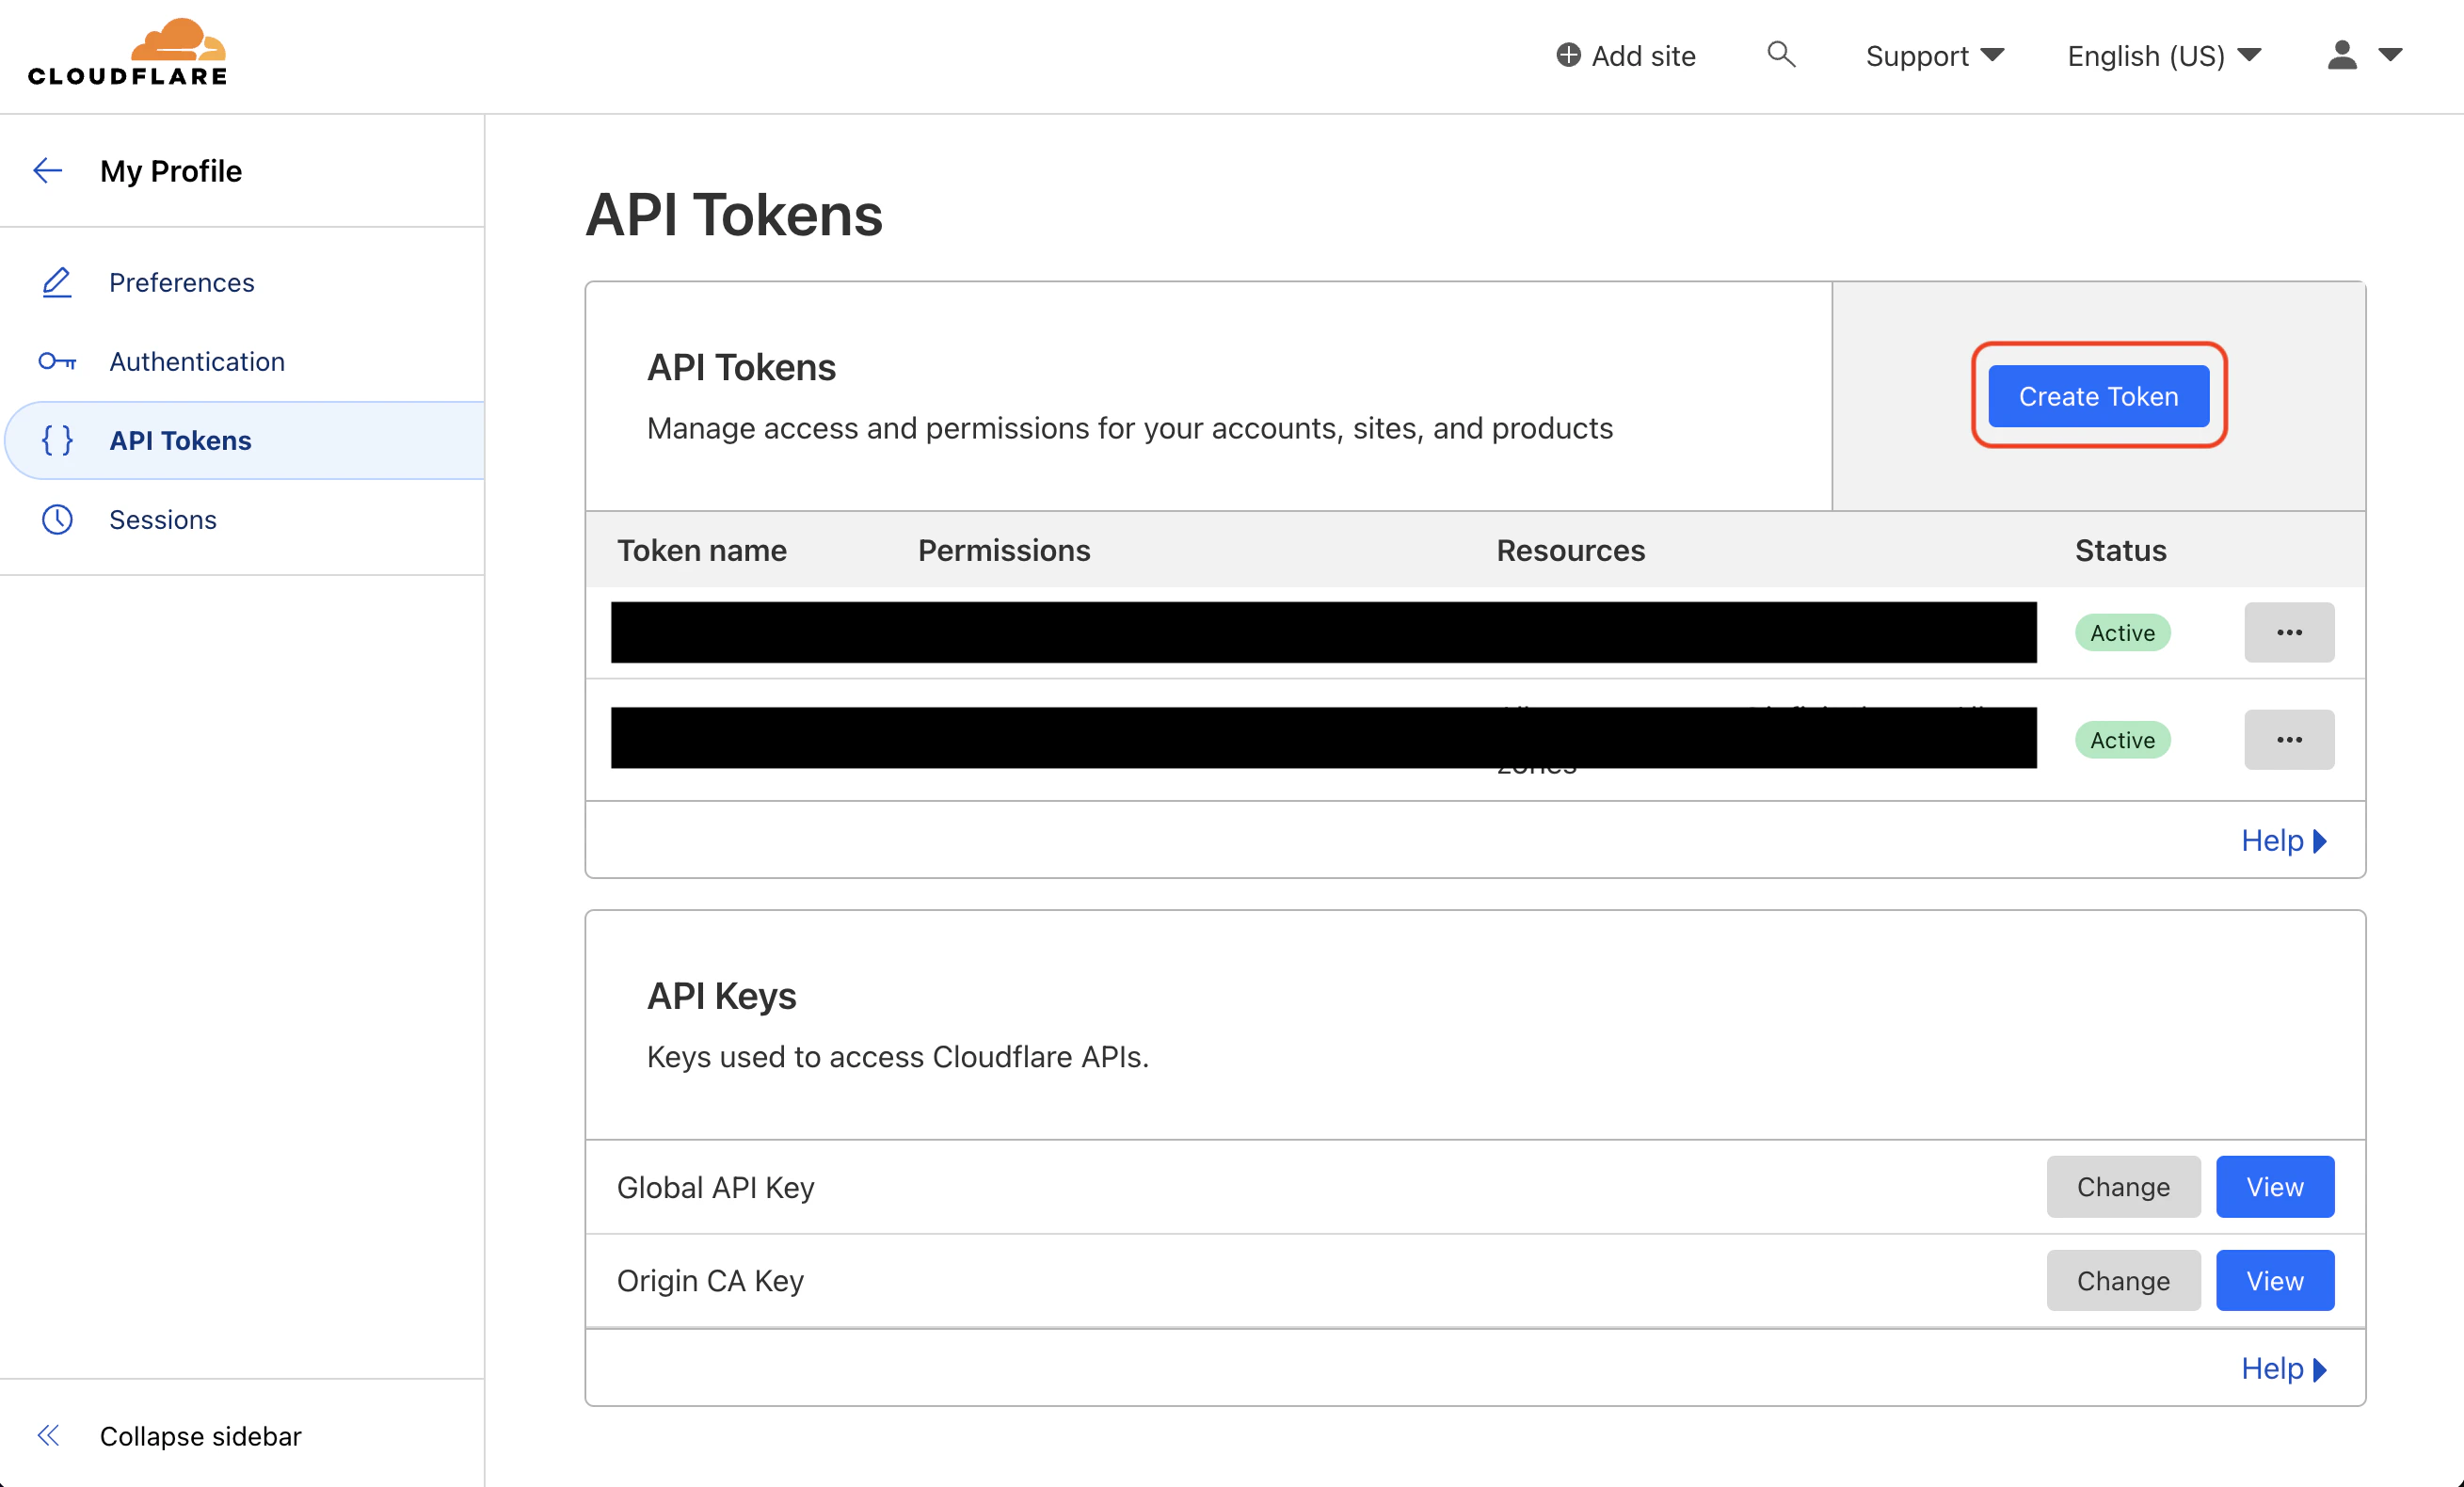The height and width of the screenshot is (1487, 2464).
Task: Click the second token's Active status badge
Action: pos(2122,739)
